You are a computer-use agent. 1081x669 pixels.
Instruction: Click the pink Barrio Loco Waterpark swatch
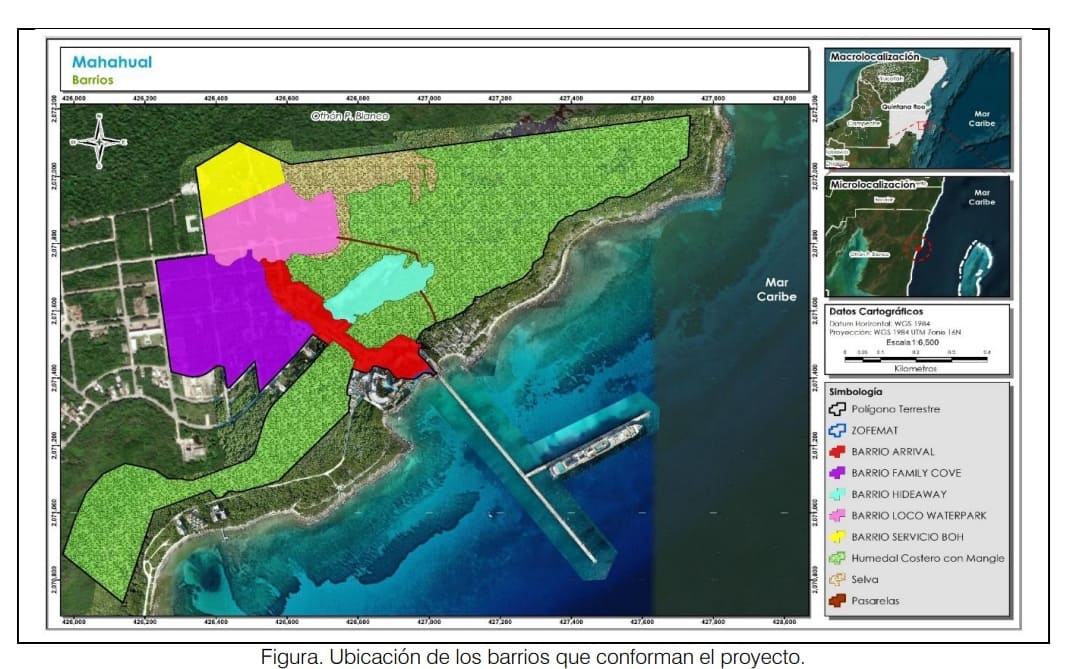pos(837,515)
